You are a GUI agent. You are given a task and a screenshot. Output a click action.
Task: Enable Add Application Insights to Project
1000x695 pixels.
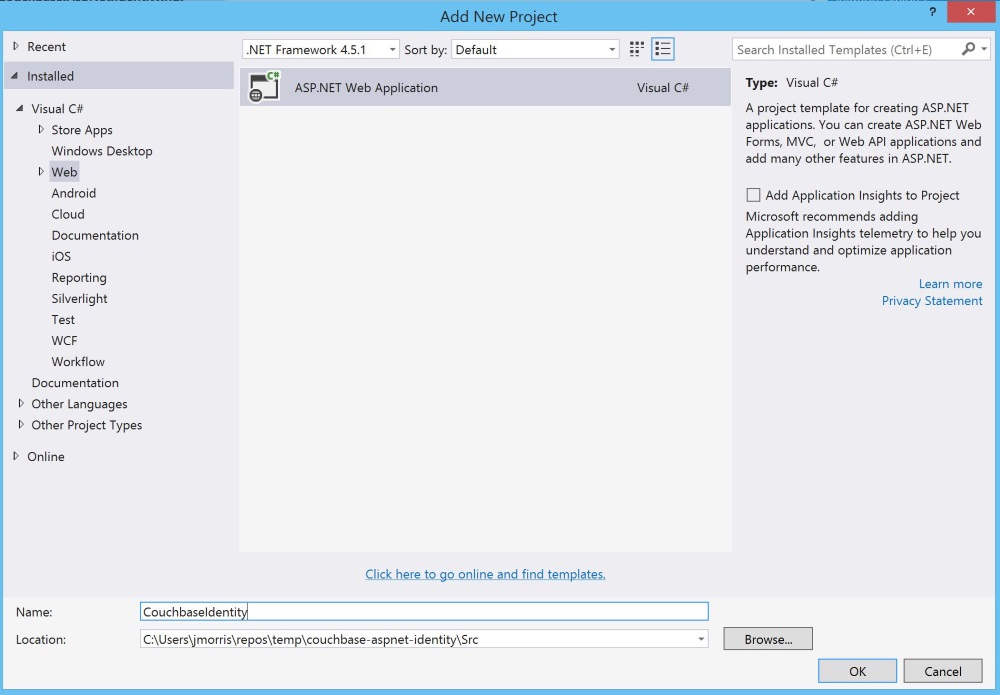(x=753, y=195)
